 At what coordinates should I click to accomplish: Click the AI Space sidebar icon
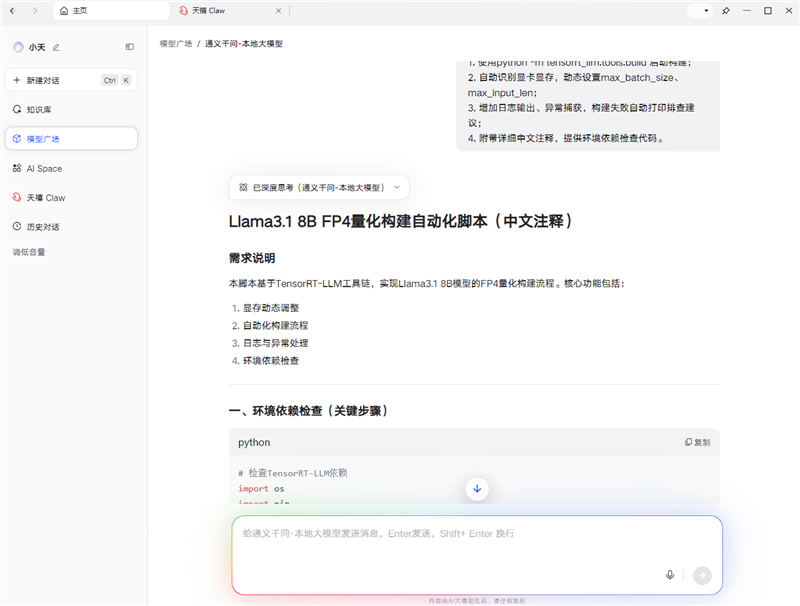[17, 168]
